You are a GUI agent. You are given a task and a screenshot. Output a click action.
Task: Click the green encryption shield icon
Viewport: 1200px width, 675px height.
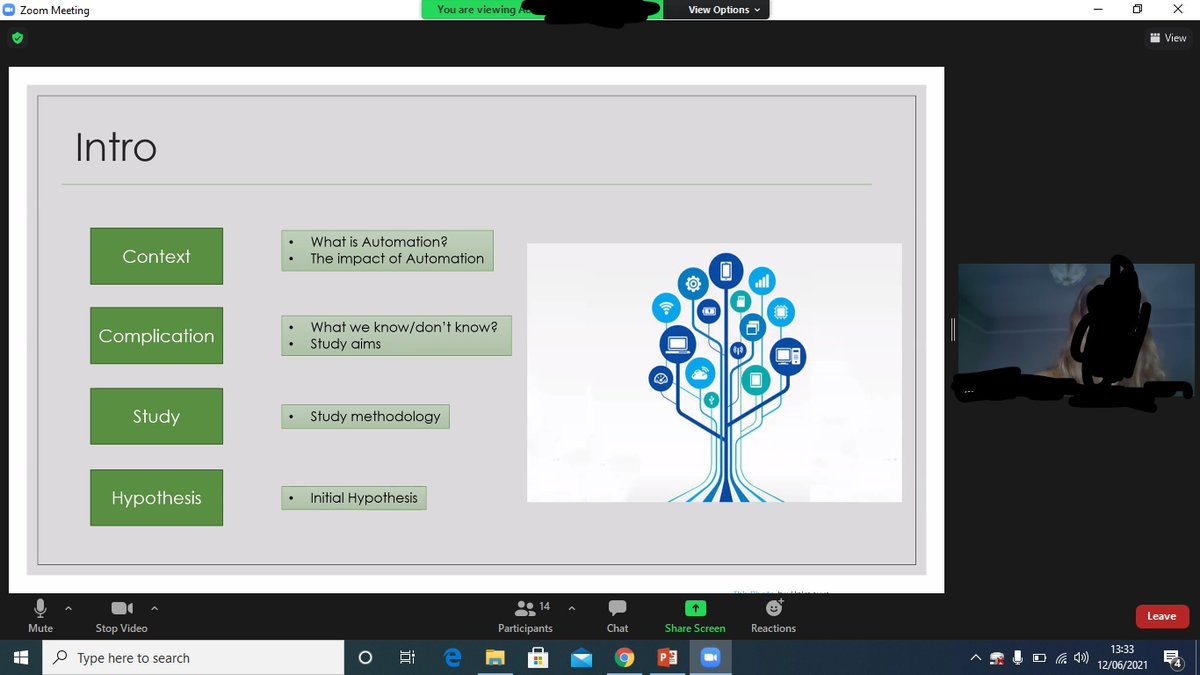(x=17, y=38)
